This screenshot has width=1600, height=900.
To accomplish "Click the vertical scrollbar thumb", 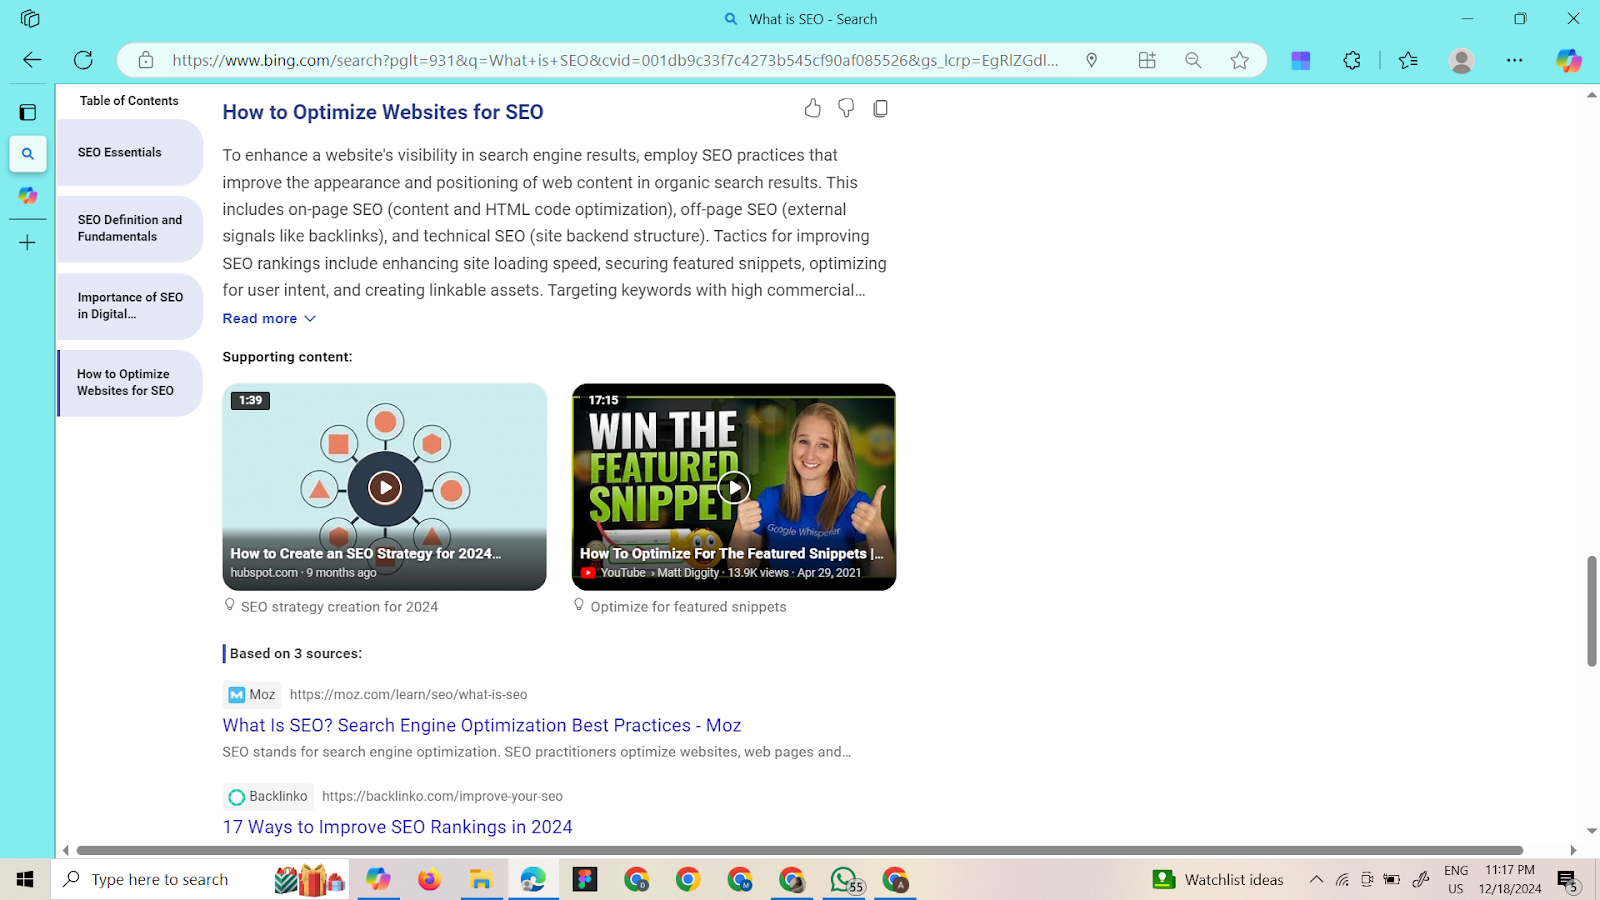I will click(x=1591, y=610).
